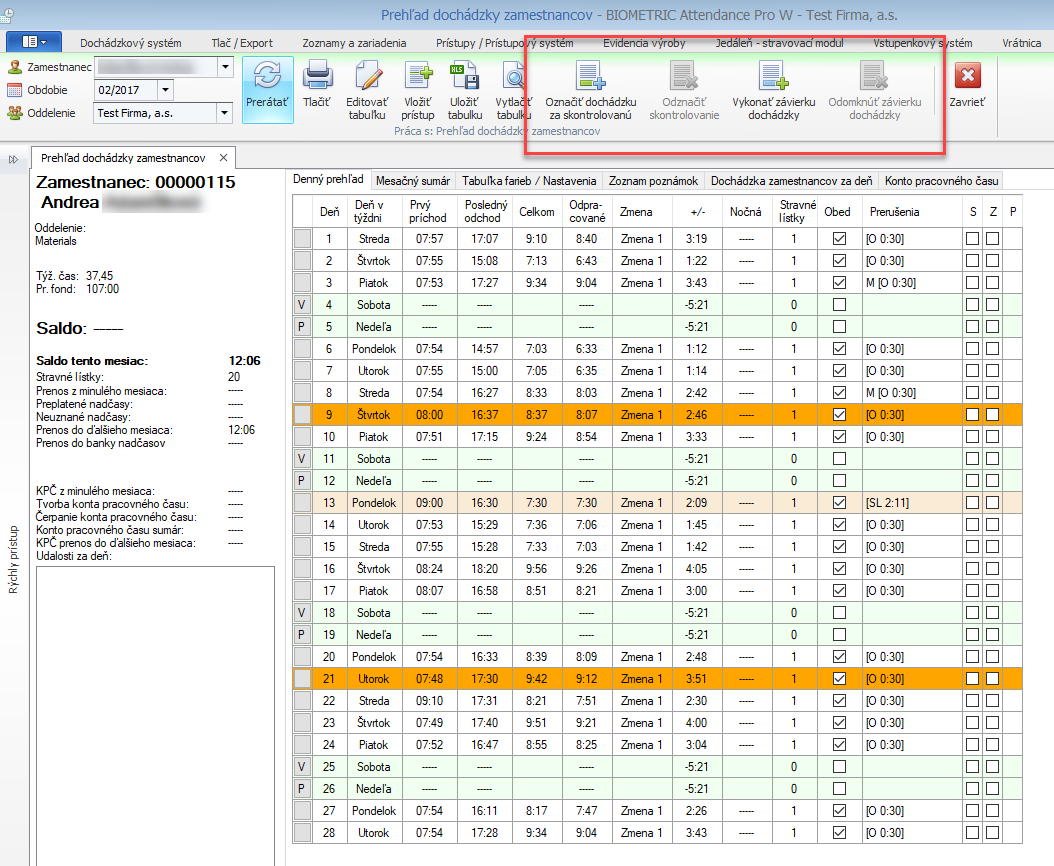Screen dimensions: 1054x866
Task: Click the P marker for day 5
Action: click(x=302, y=327)
